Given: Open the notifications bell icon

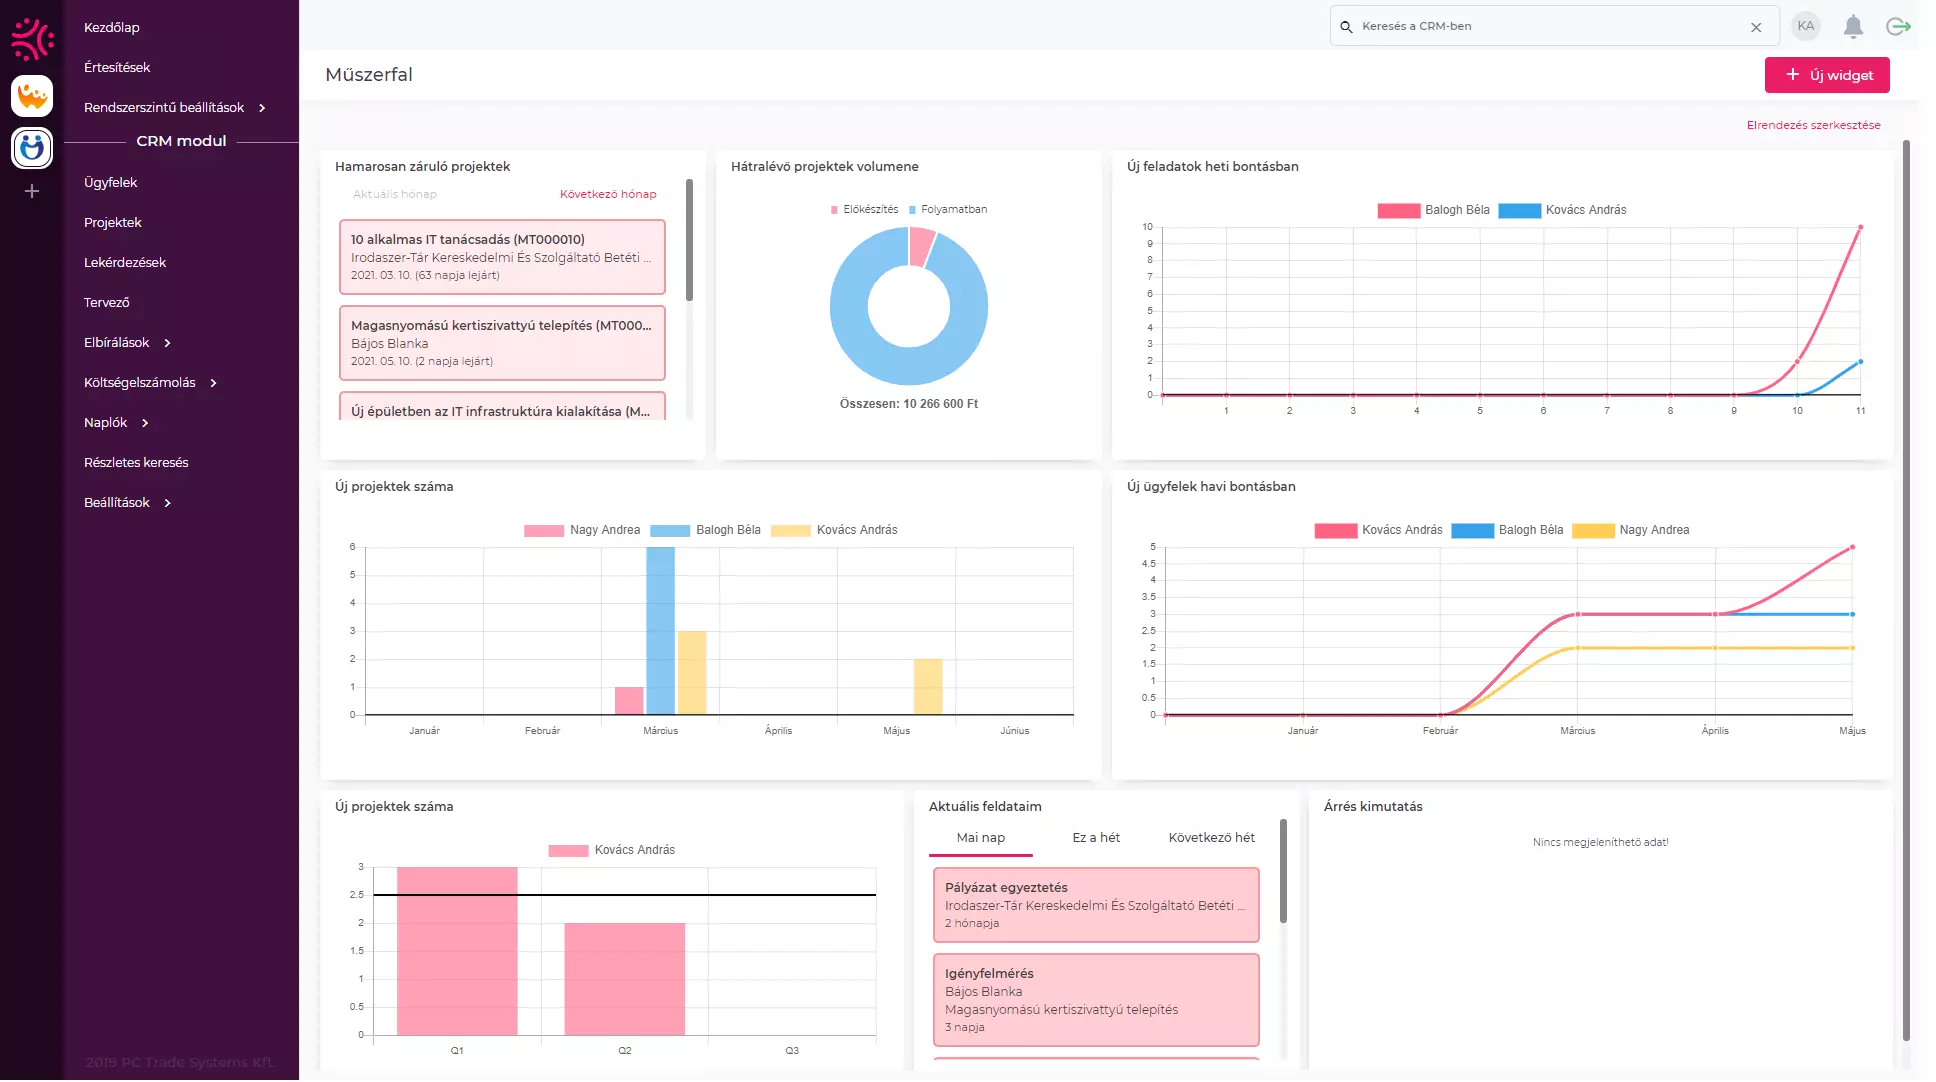Looking at the screenshot, I should (1853, 27).
